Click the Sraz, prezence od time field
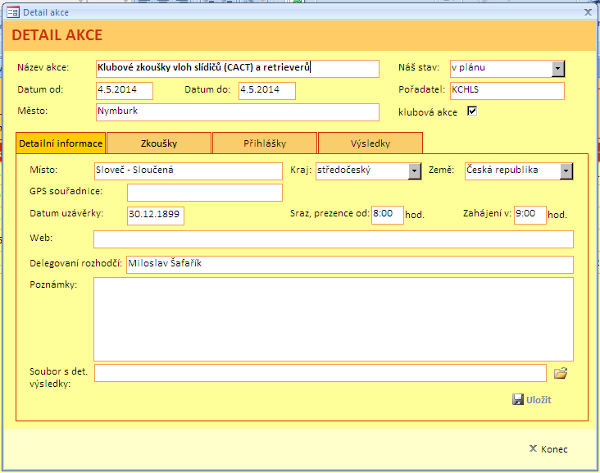 [387, 215]
